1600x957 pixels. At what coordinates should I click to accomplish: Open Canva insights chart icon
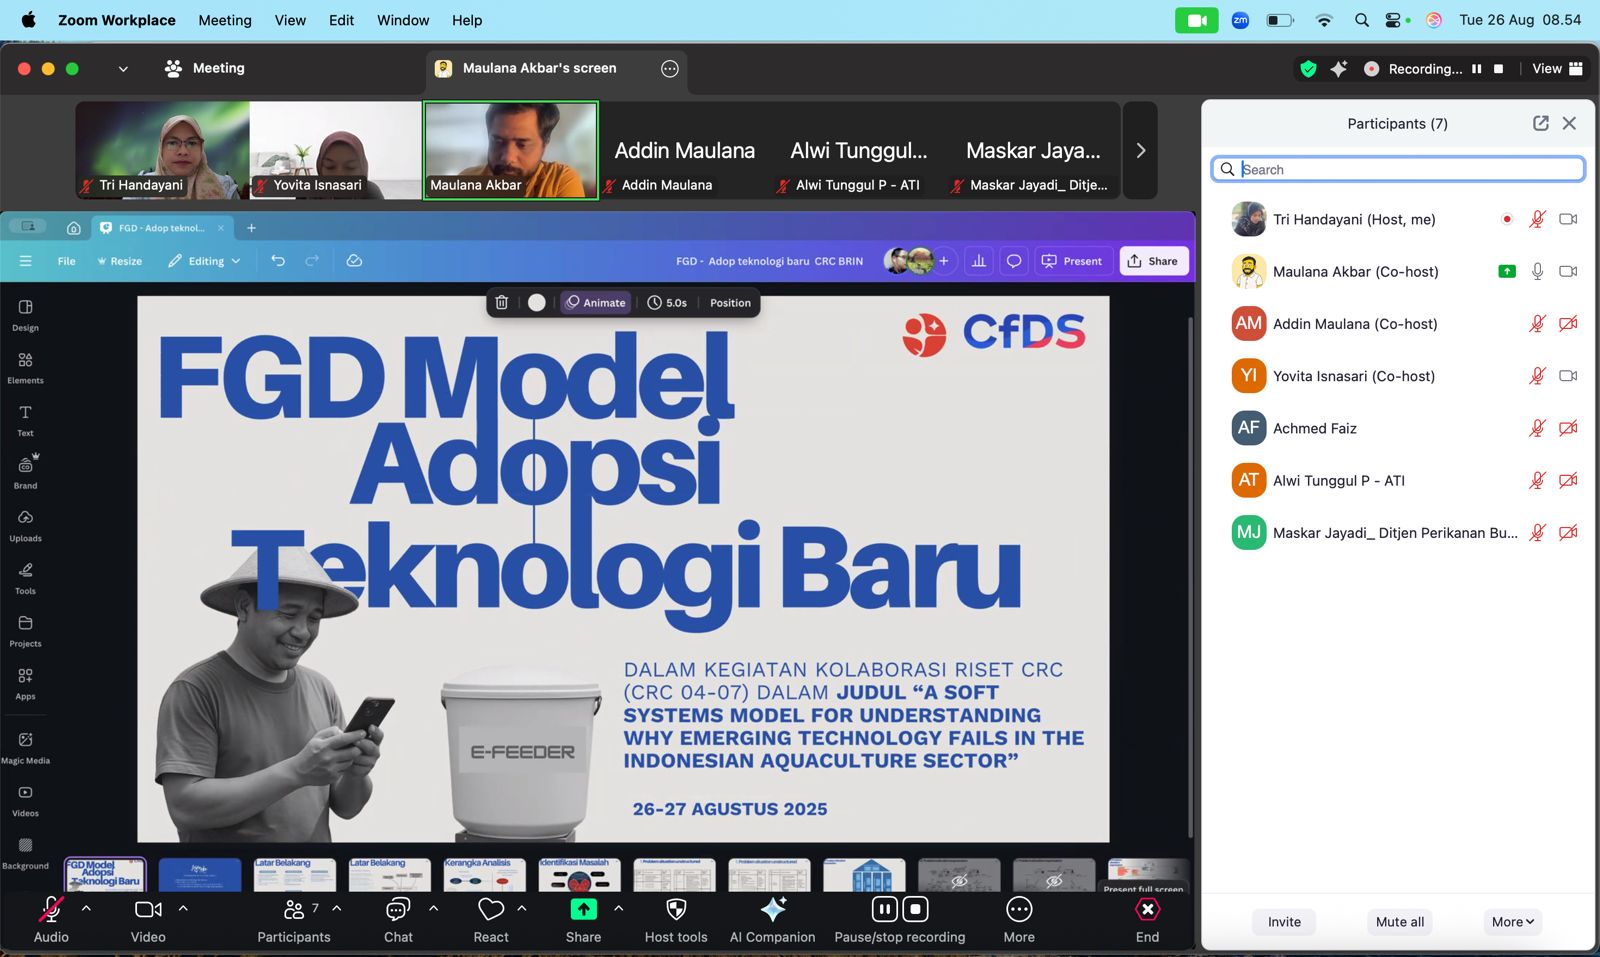pos(979,261)
